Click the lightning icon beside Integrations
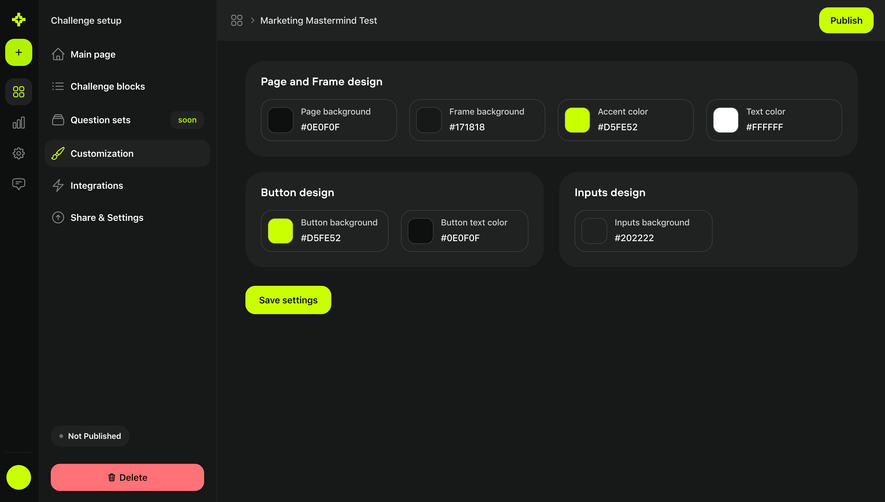 coord(58,186)
